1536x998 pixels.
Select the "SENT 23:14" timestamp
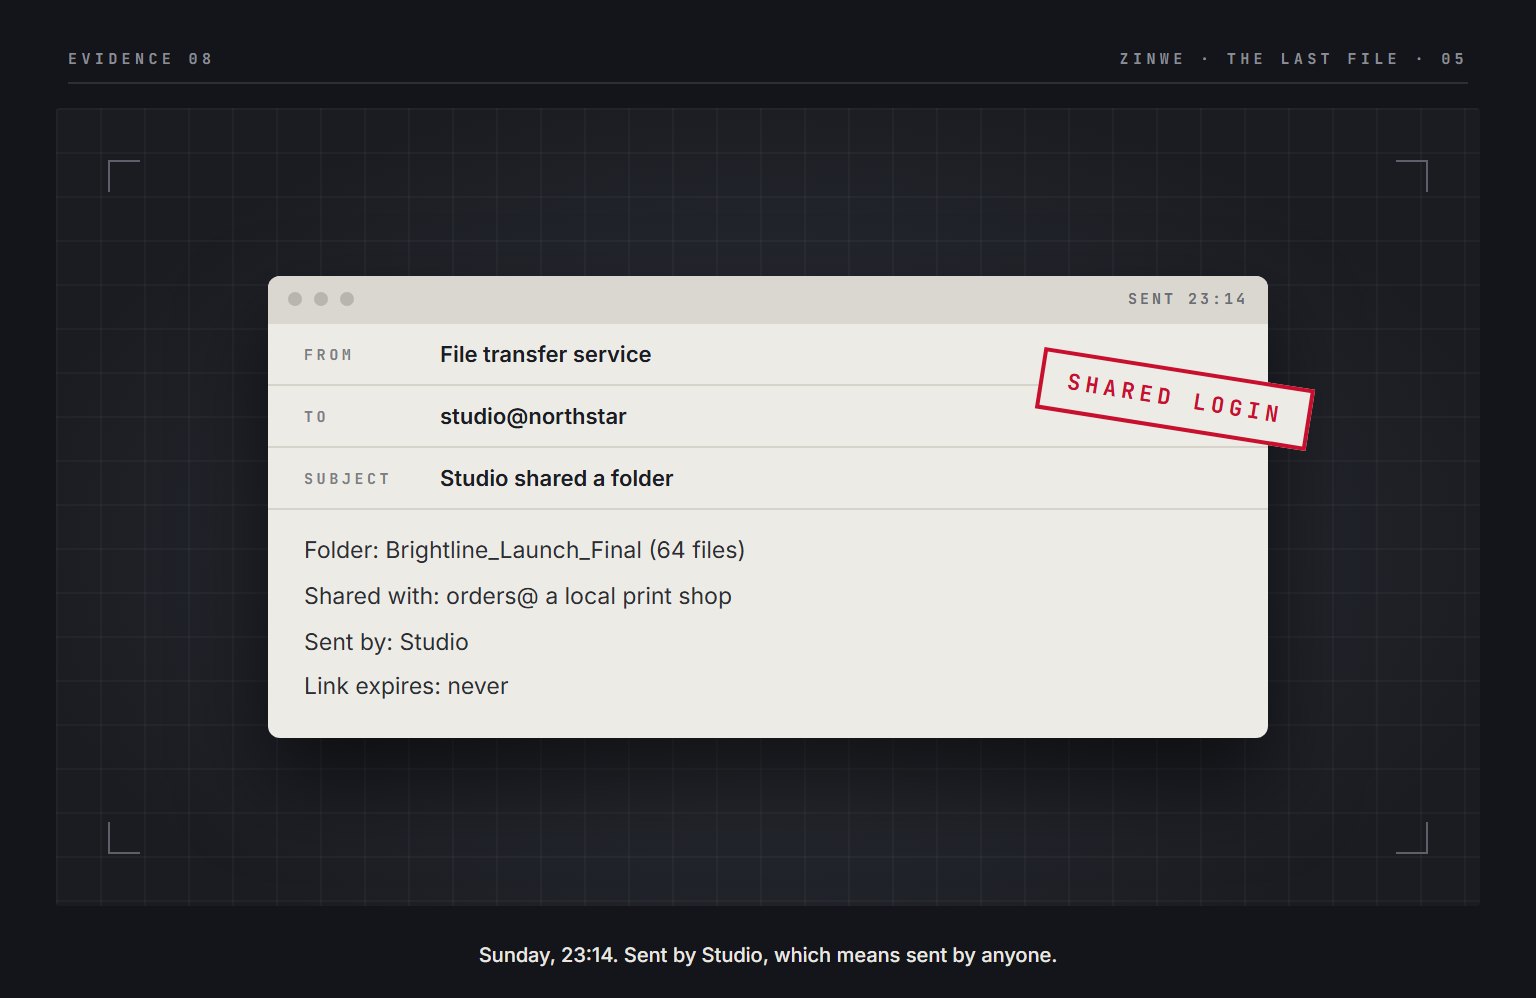1187,299
